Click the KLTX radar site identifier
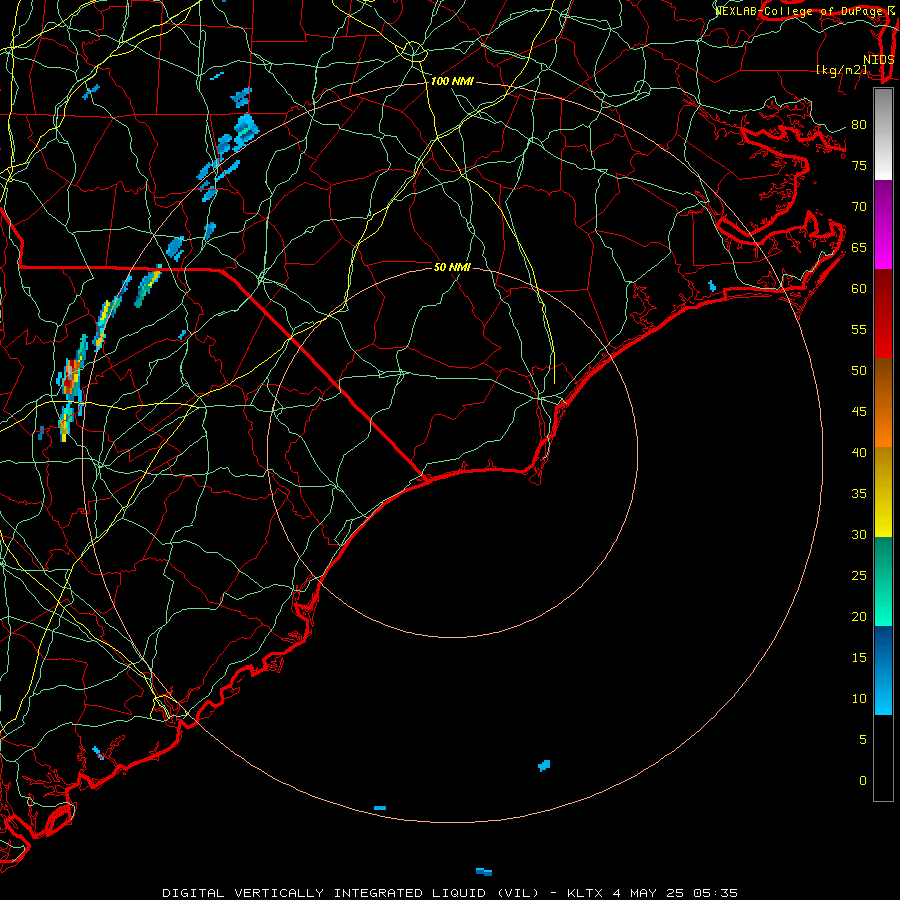The width and height of the screenshot is (900, 900). point(585,893)
